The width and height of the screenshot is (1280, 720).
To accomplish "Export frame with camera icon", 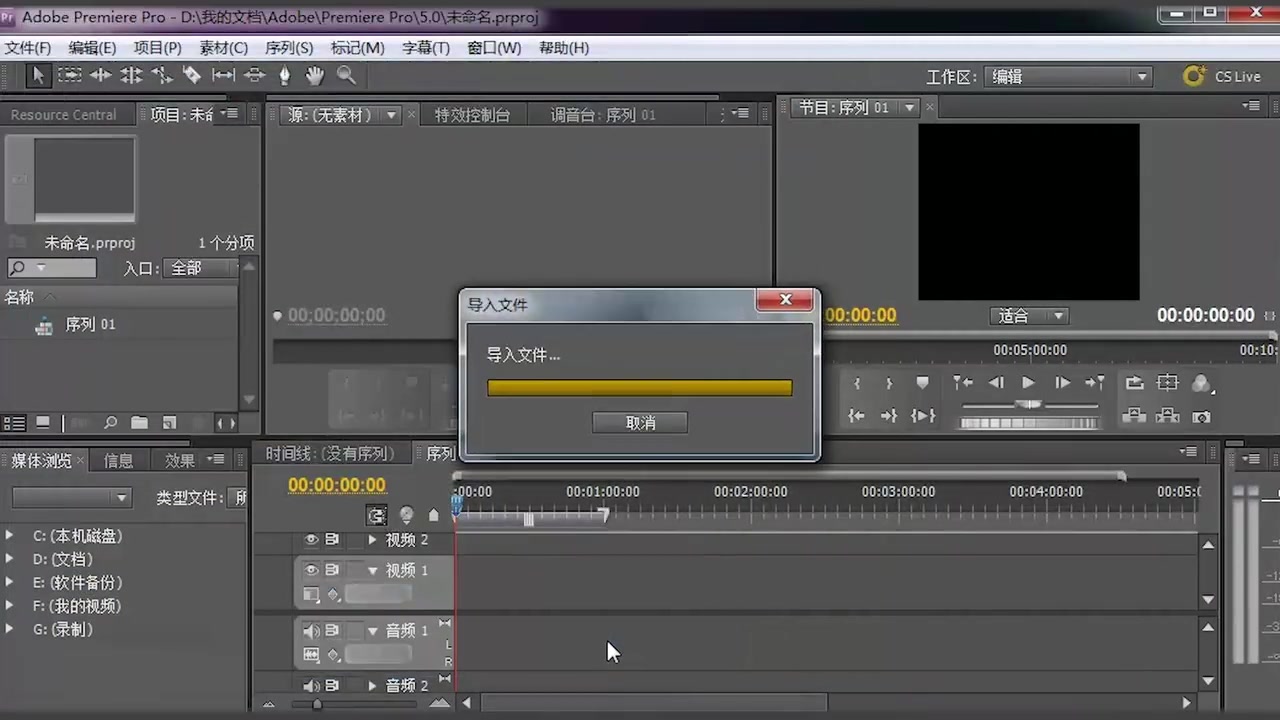I will pos(1202,416).
